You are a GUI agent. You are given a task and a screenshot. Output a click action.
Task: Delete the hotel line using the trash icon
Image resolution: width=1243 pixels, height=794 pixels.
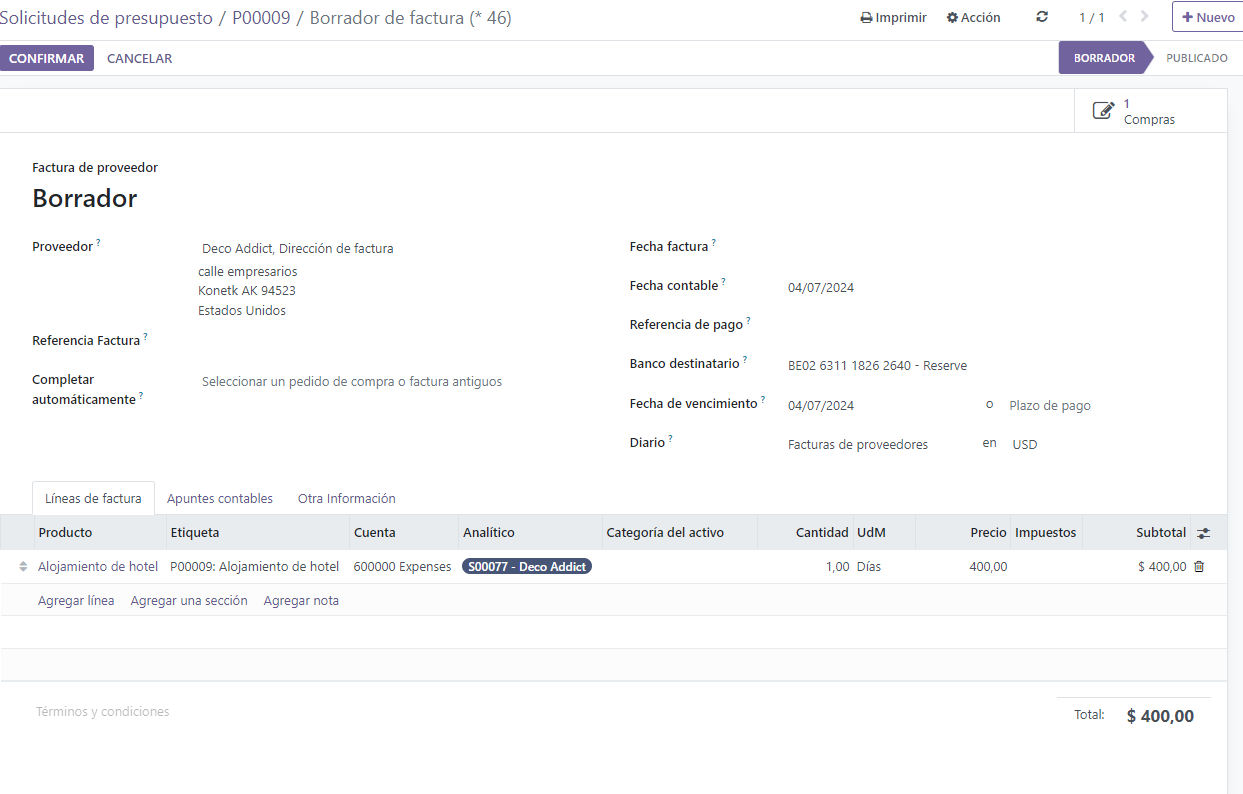pos(1201,566)
